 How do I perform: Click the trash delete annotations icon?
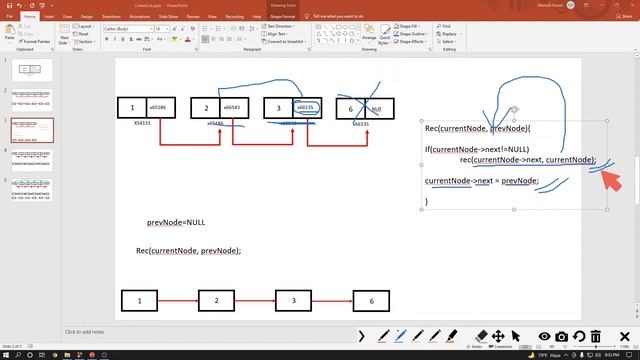[x=596, y=336]
